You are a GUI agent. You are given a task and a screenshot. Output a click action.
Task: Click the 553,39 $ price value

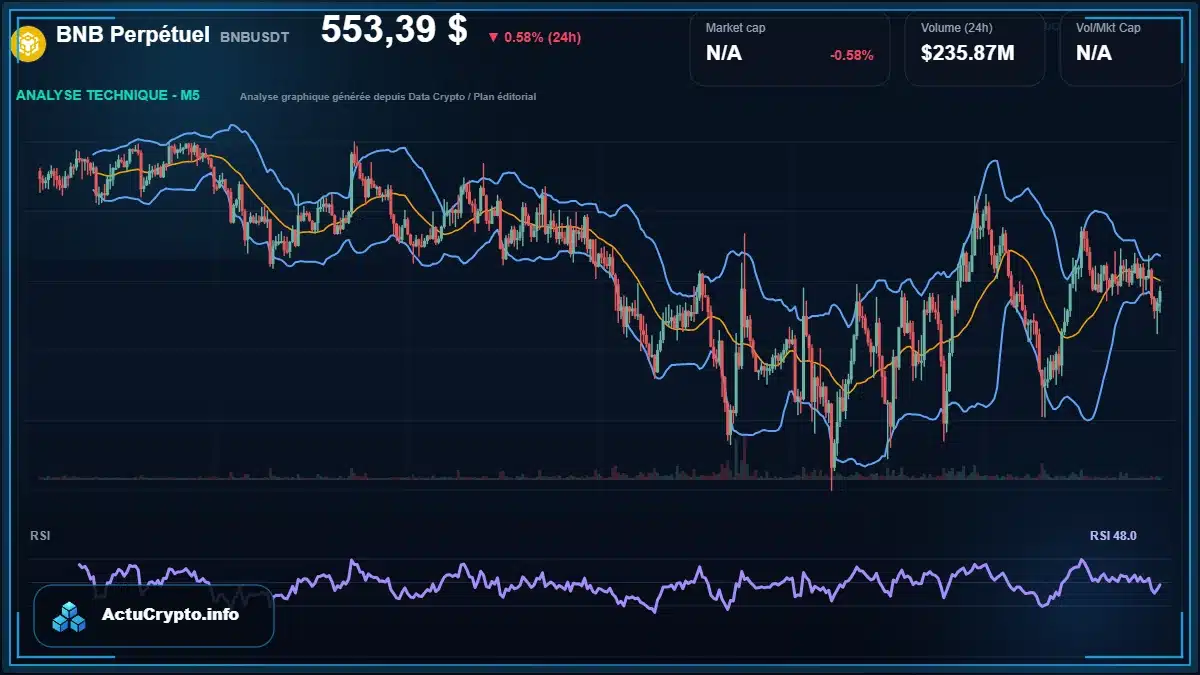[x=394, y=30]
